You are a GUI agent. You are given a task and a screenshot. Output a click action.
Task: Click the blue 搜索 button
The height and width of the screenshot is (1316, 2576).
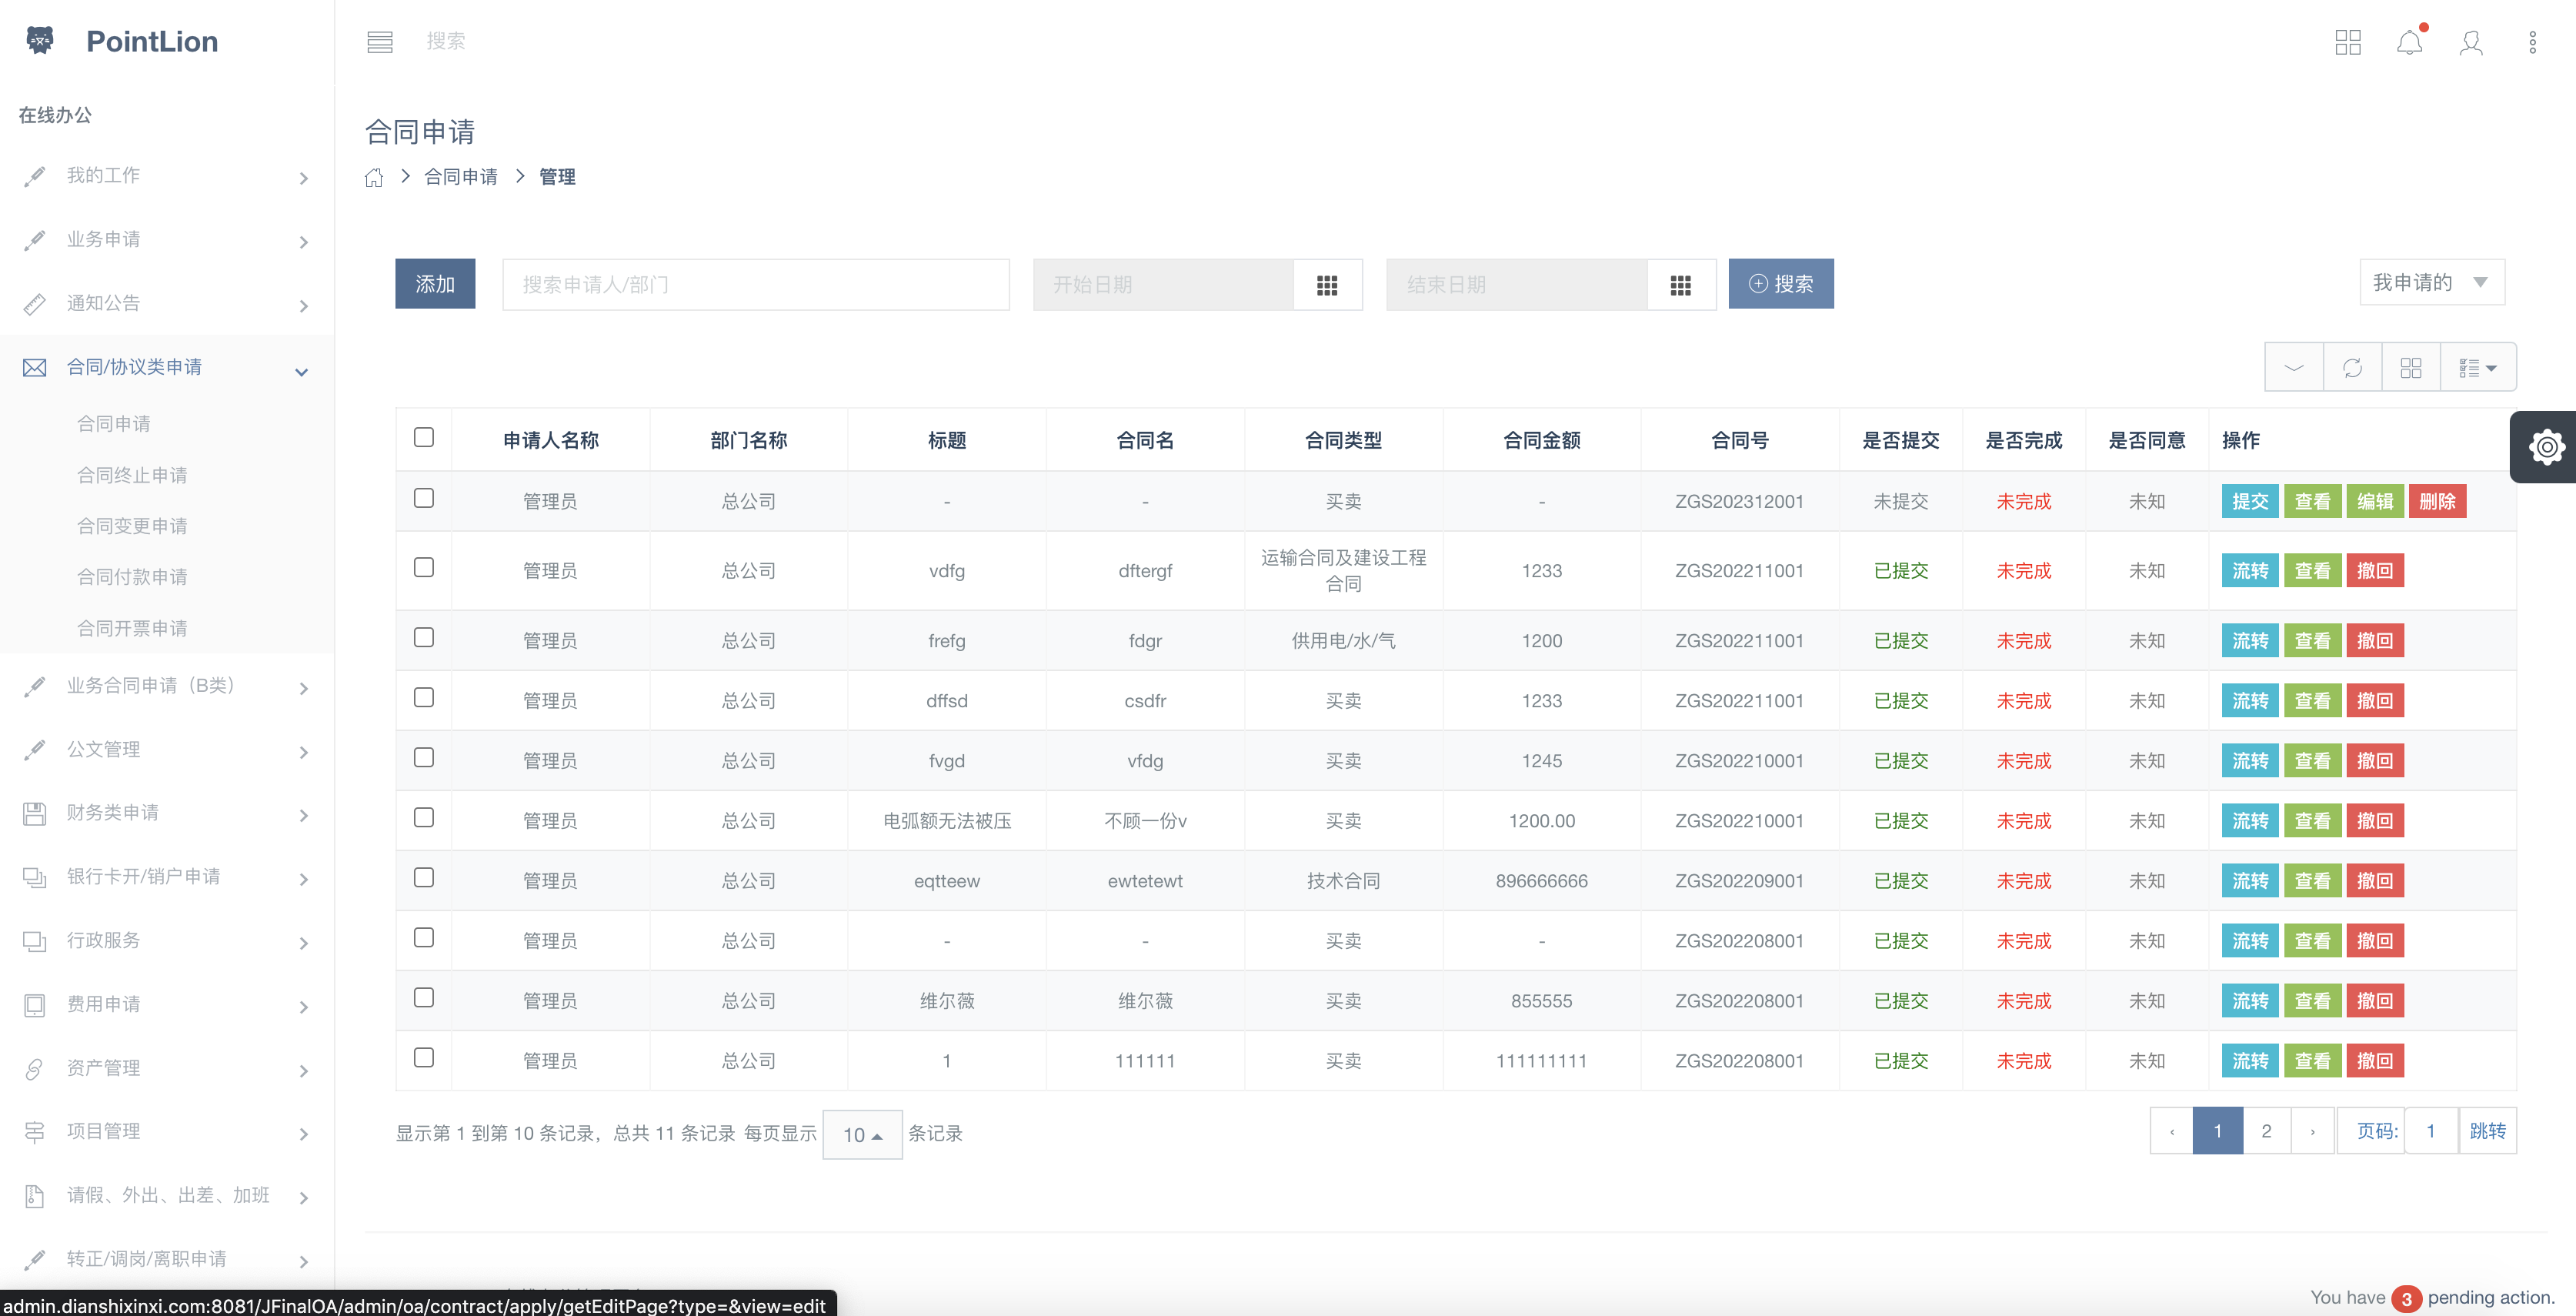(x=1781, y=284)
